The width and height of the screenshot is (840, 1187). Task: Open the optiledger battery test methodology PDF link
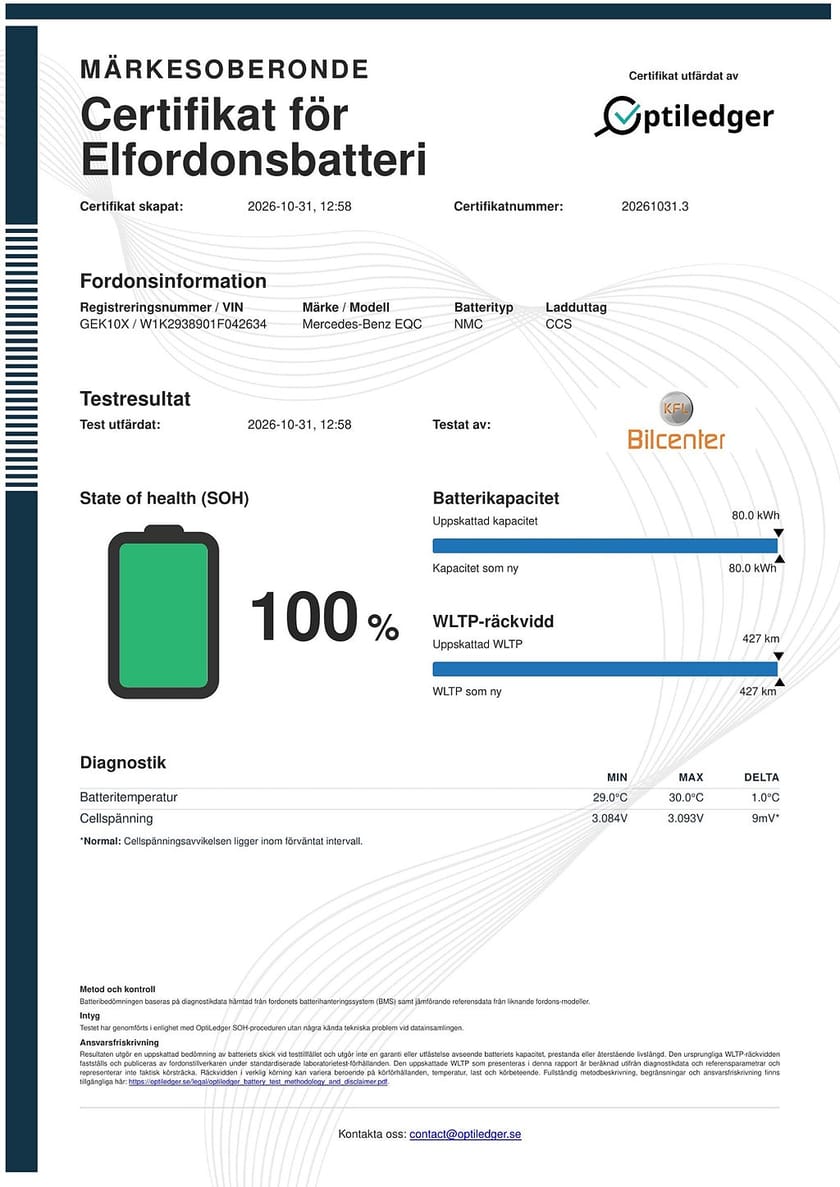(x=258, y=1082)
